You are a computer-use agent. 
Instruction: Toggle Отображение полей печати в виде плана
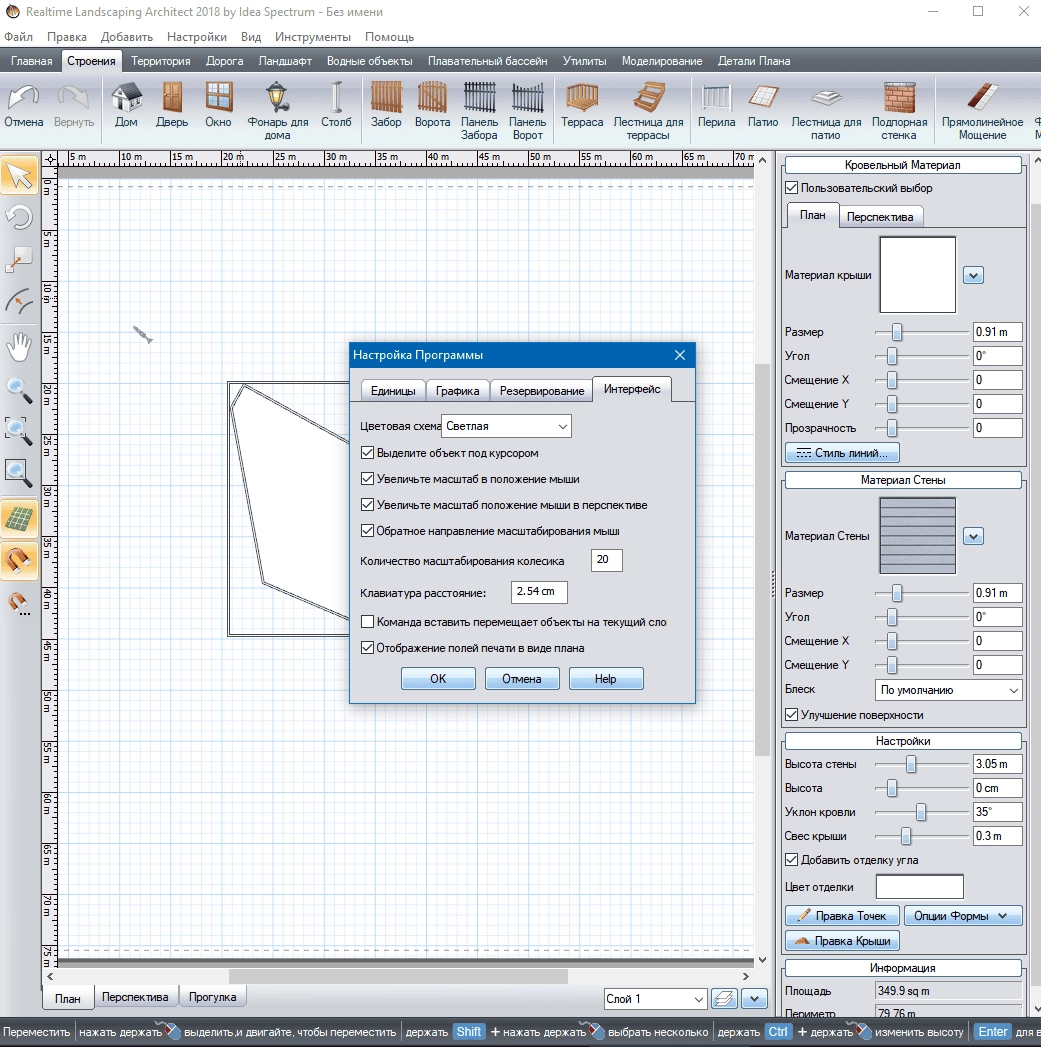[367, 648]
